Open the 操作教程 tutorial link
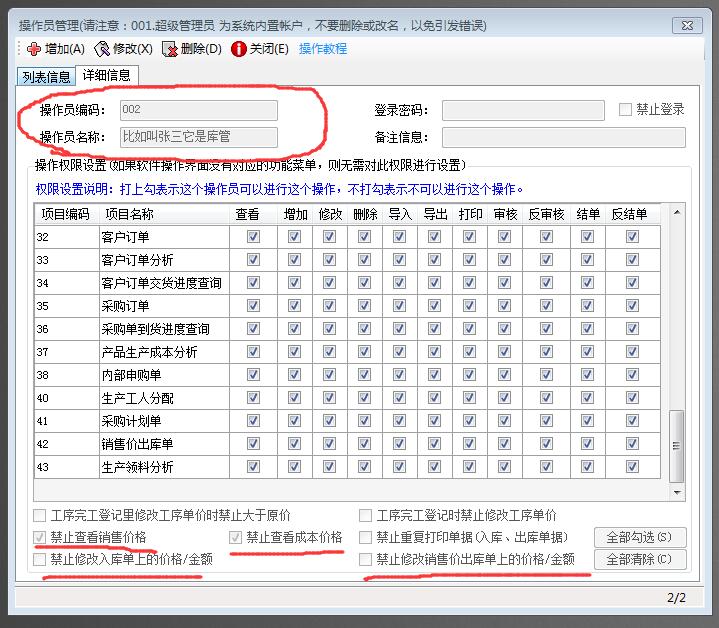Screen dimensions: 719x628 pos(323,49)
